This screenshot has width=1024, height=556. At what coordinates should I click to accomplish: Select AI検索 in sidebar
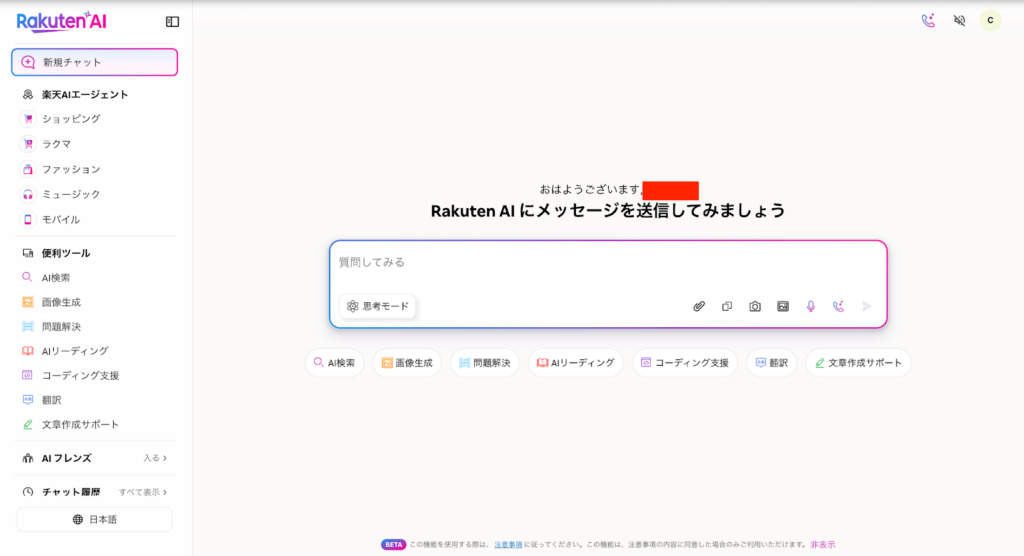tap(56, 278)
